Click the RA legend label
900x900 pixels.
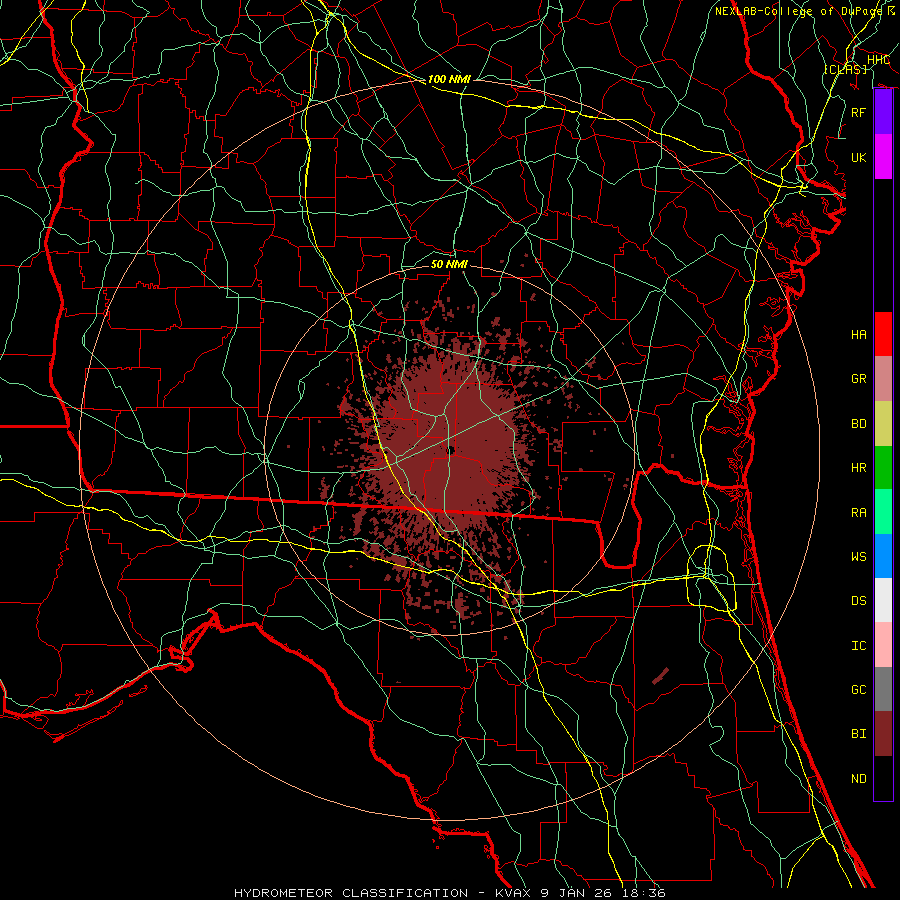tap(859, 513)
